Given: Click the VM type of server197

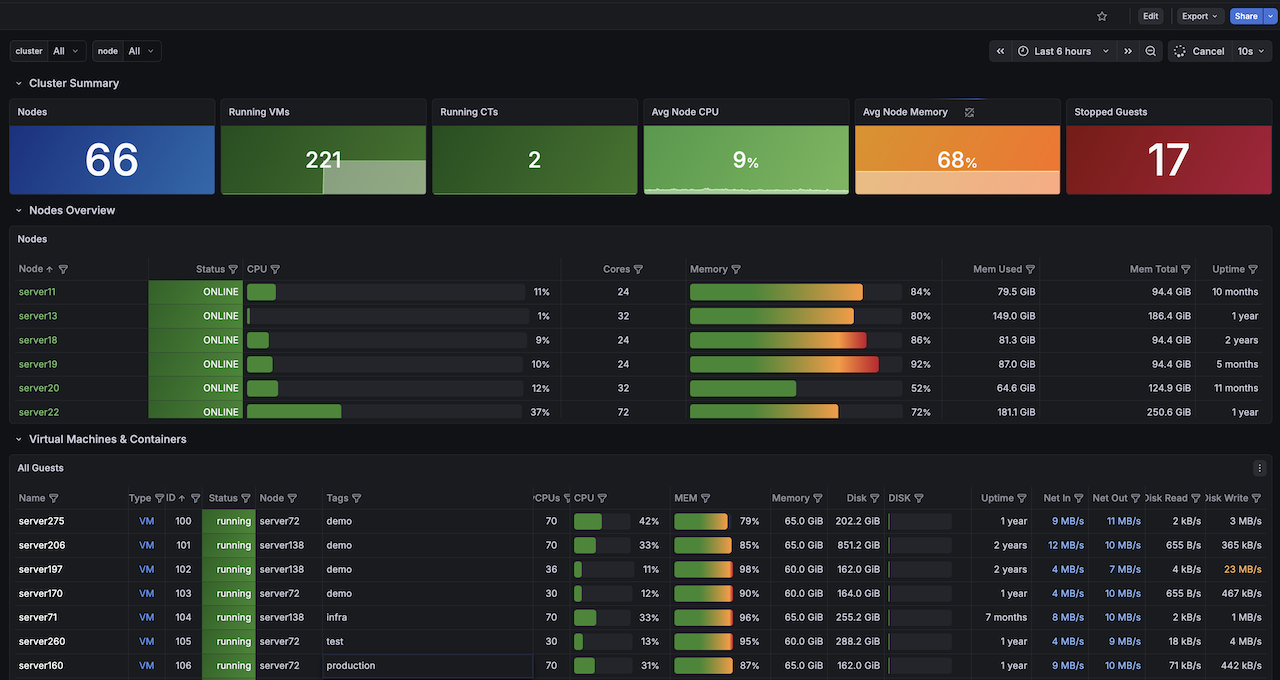Looking at the screenshot, I should (147, 569).
